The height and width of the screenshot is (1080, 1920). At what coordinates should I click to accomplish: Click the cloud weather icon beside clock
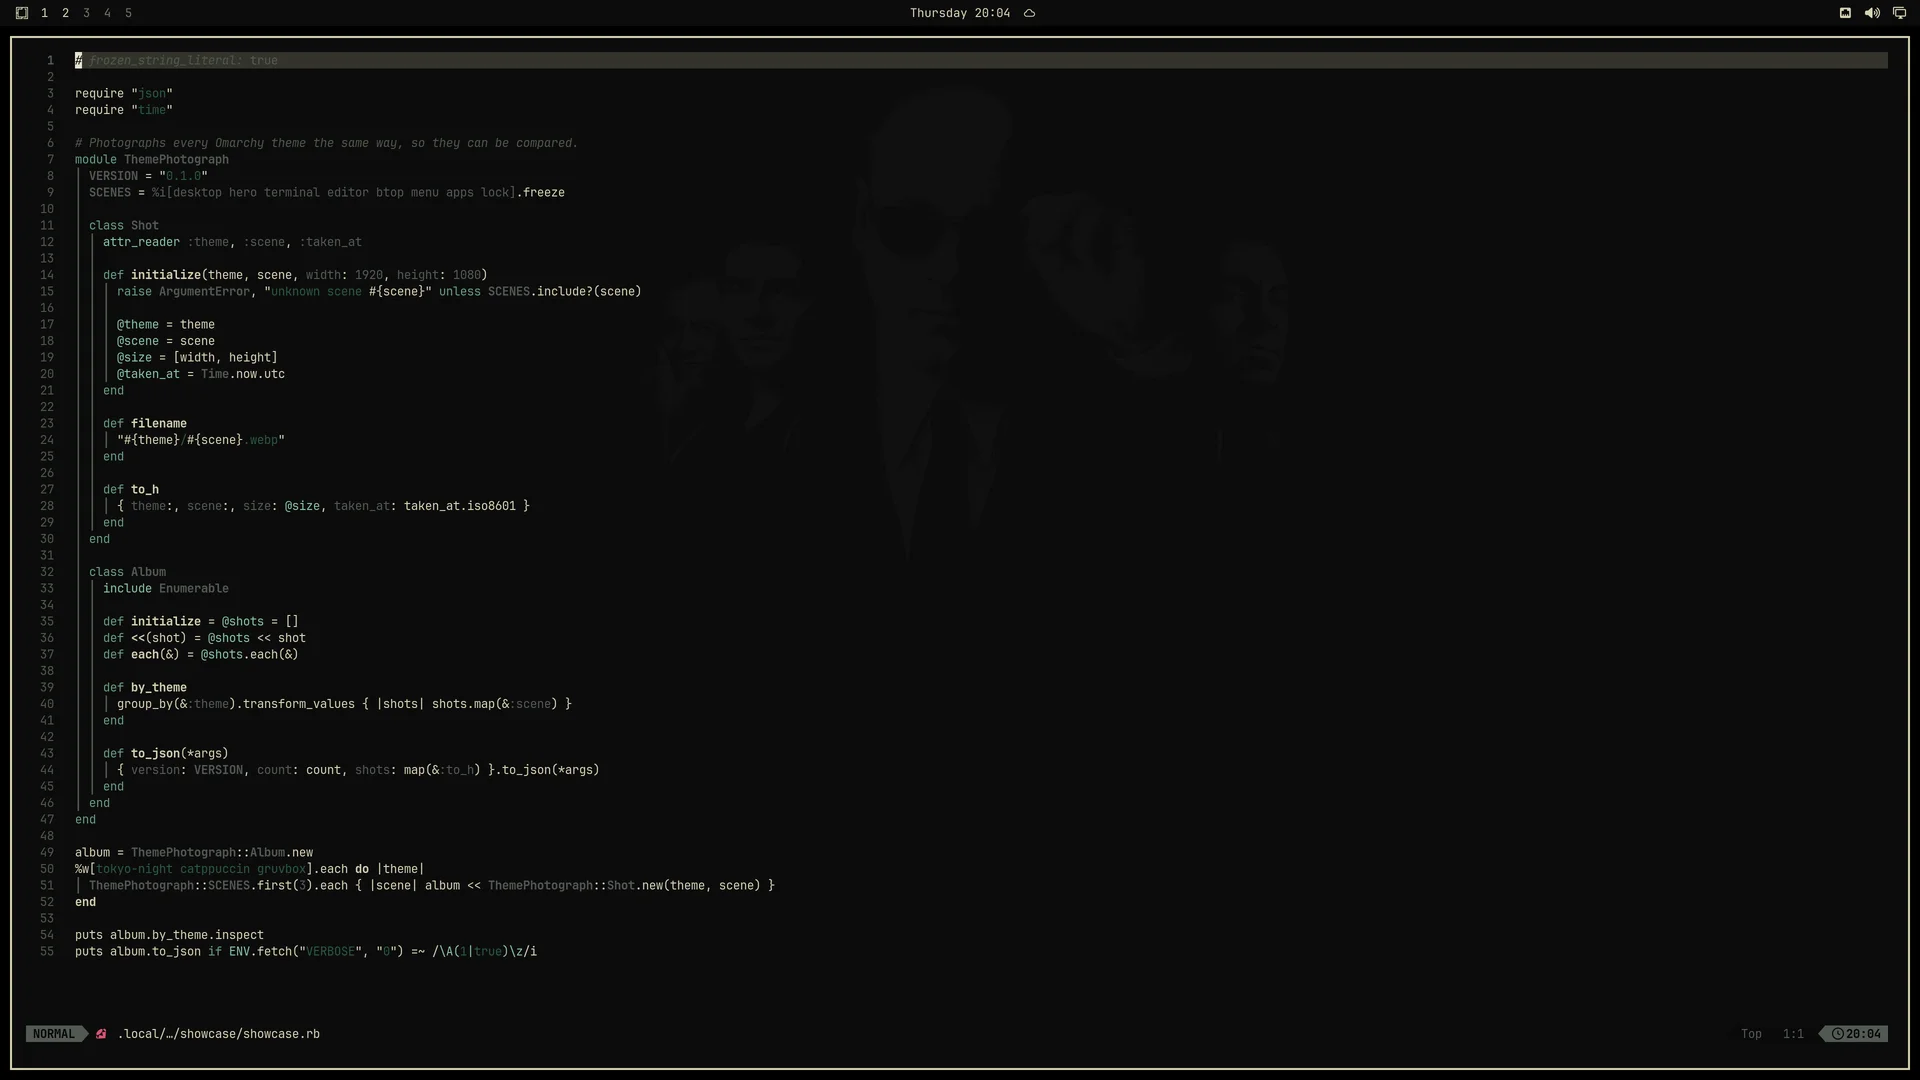click(x=1029, y=13)
